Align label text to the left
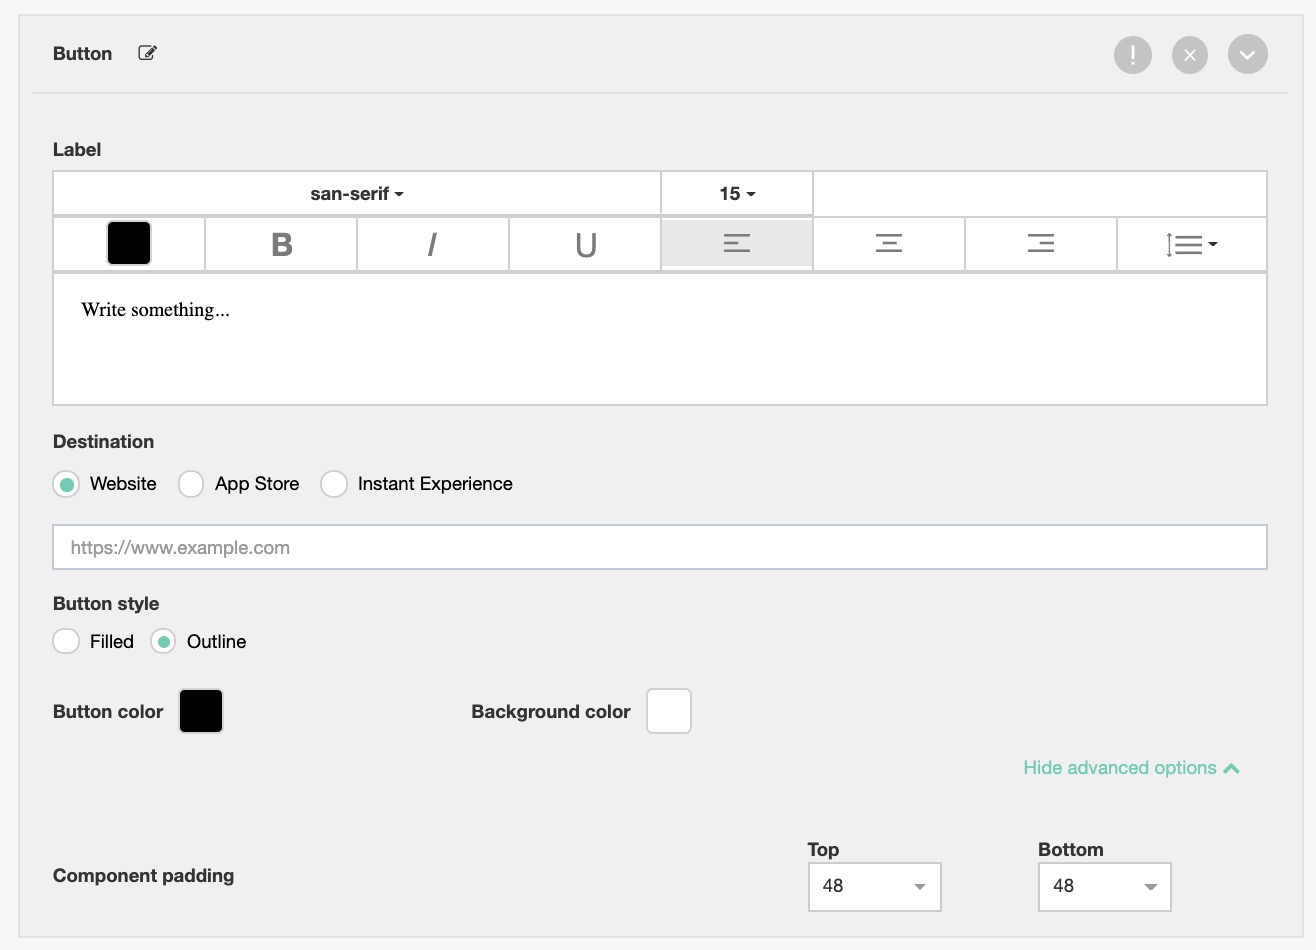Image resolution: width=1316 pixels, height=950 pixels. coord(737,244)
